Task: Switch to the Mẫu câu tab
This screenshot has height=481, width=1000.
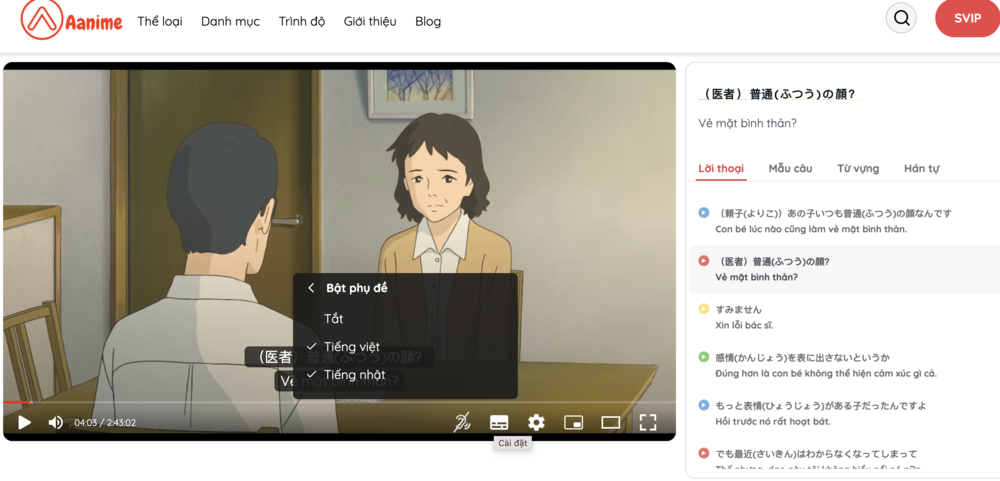Action: point(790,168)
